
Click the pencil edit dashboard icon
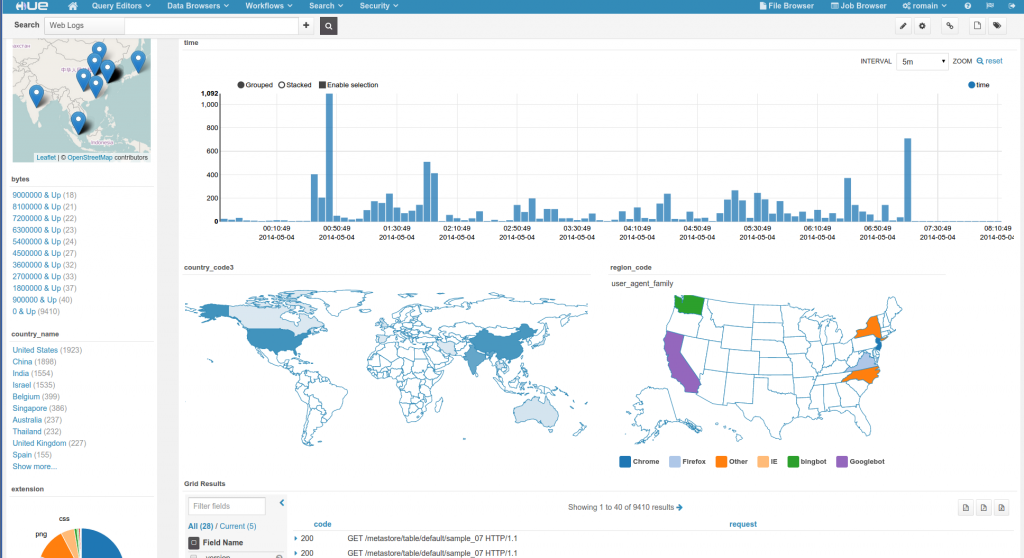903,26
